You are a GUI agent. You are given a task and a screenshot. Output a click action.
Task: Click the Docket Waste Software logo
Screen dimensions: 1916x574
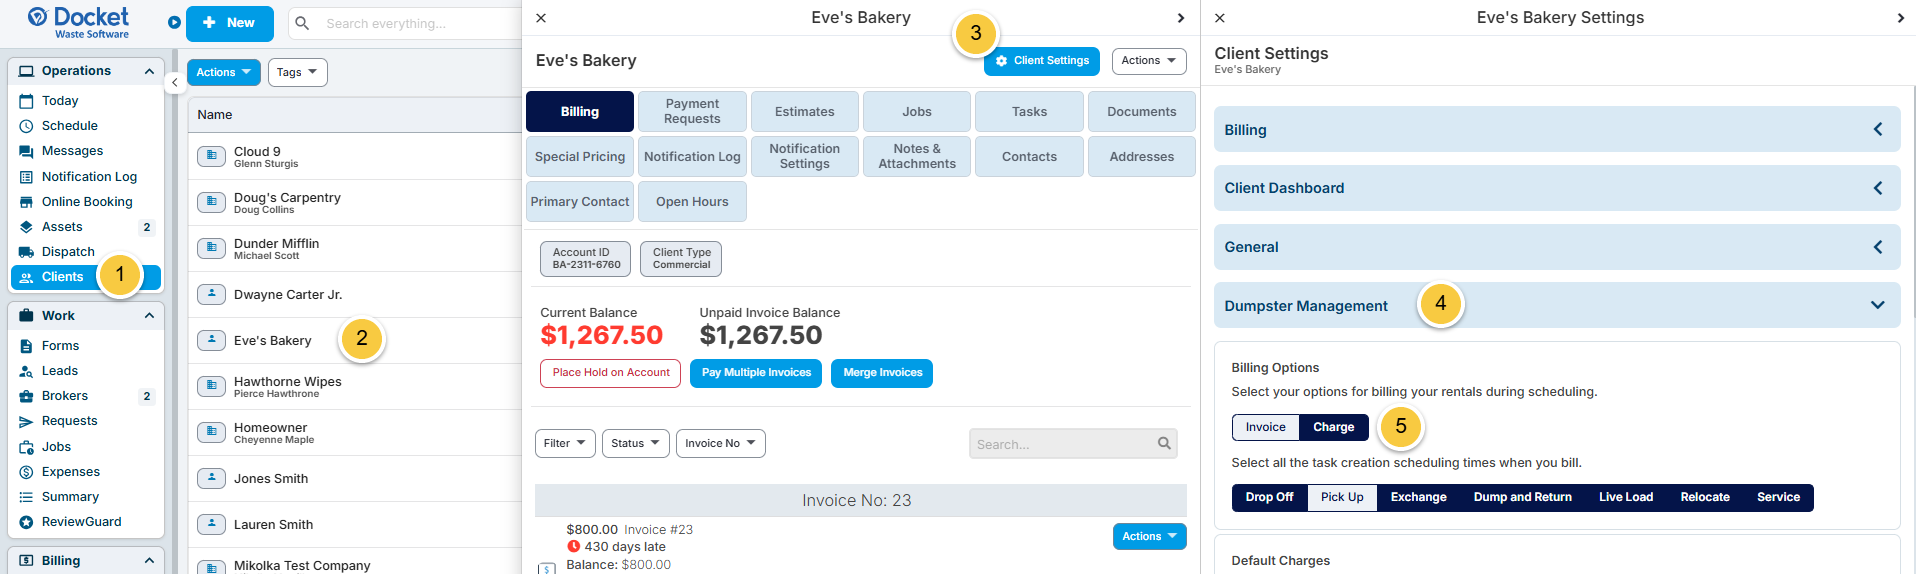[x=79, y=22]
